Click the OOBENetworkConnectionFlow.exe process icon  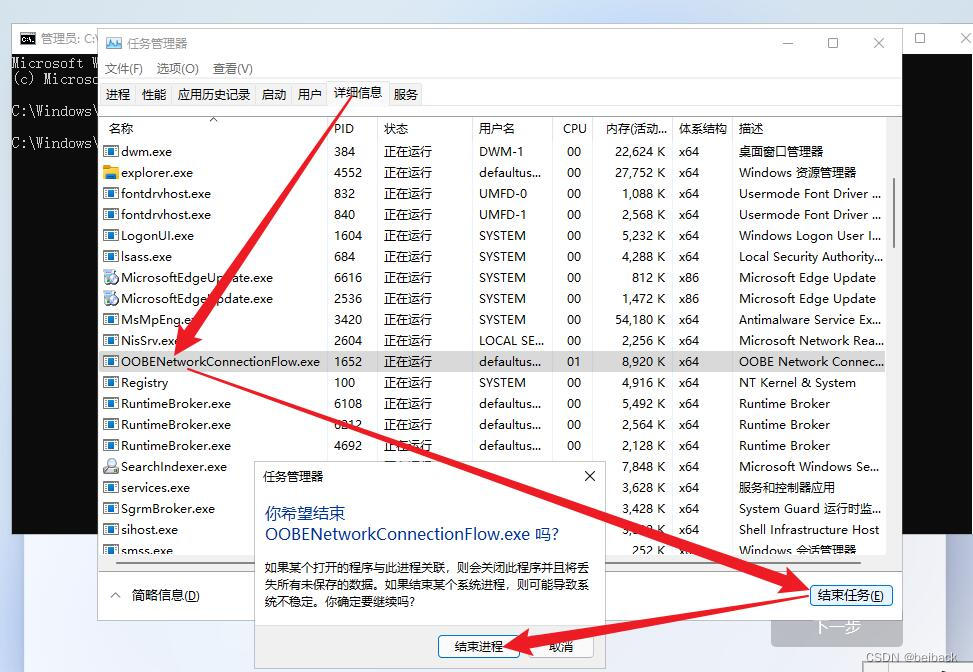pyautogui.click(x=110, y=362)
